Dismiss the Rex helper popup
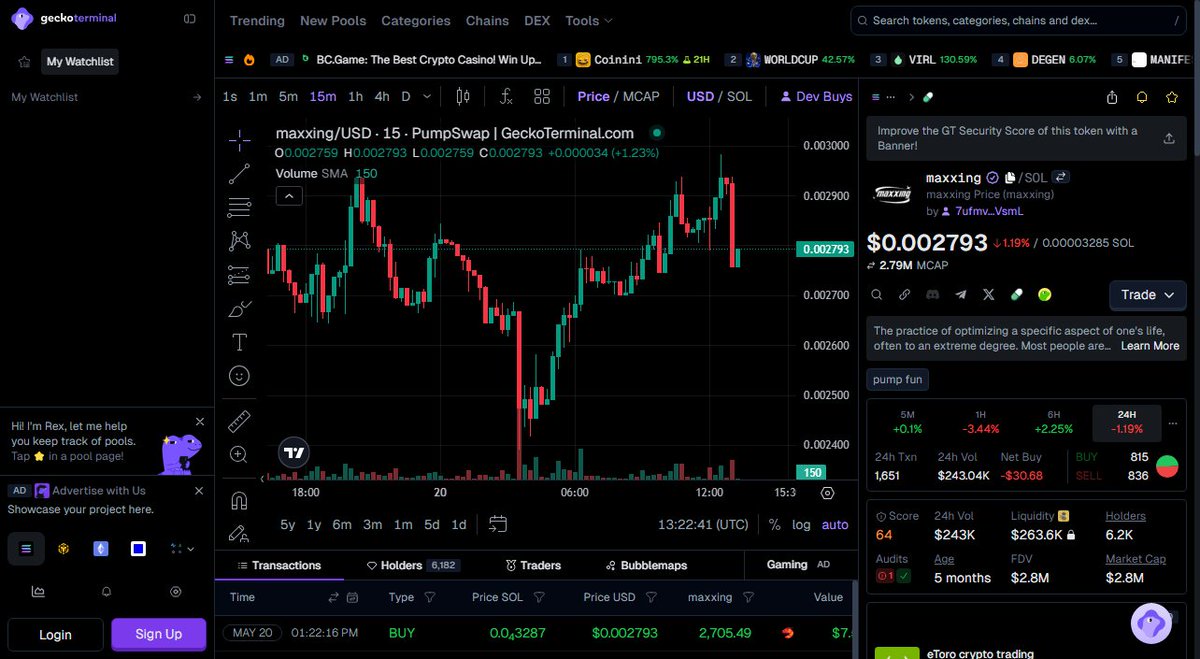Image resolution: width=1200 pixels, height=659 pixels. (199, 422)
